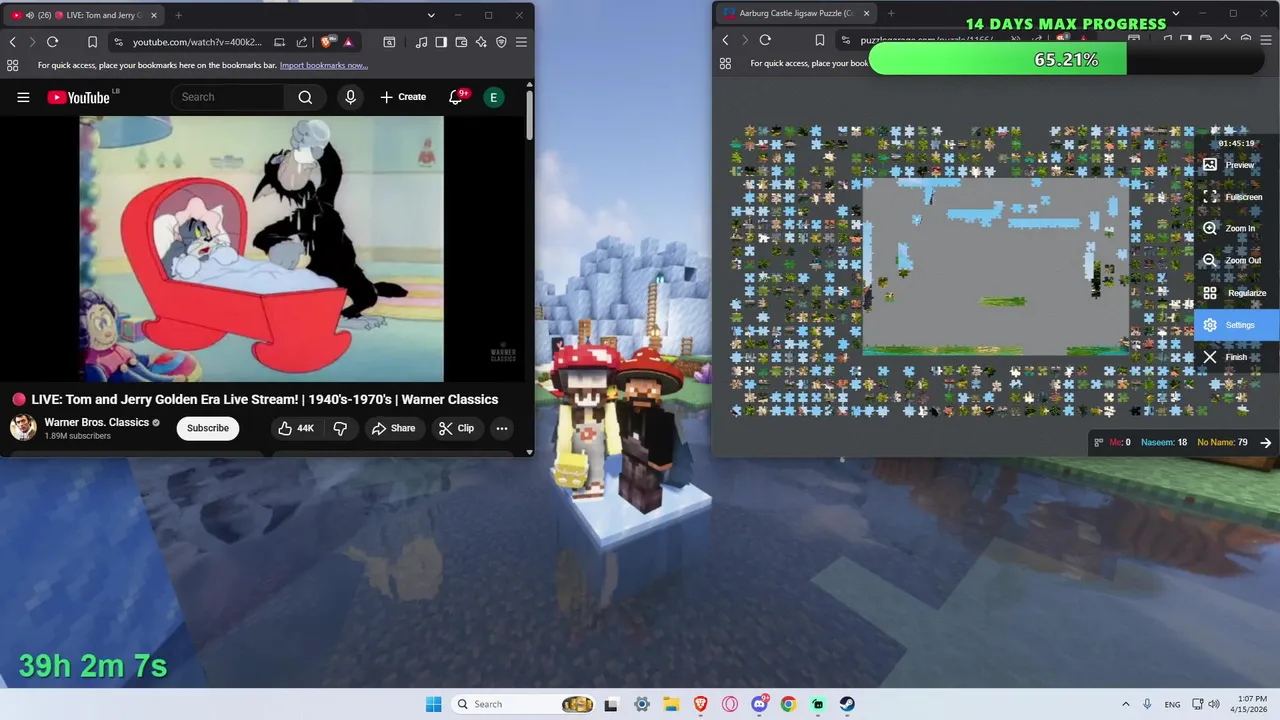Share the page from YouTube address bar
This screenshot has width=1280, height=720.
pyautogui.click(x=302, y=42)
